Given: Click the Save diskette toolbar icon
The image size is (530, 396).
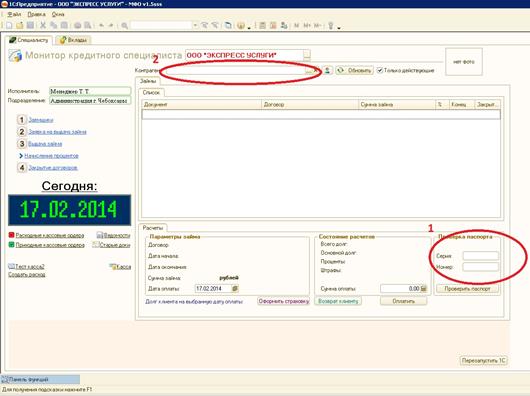Looking at the screenshot, I should [x=30, y=25].
